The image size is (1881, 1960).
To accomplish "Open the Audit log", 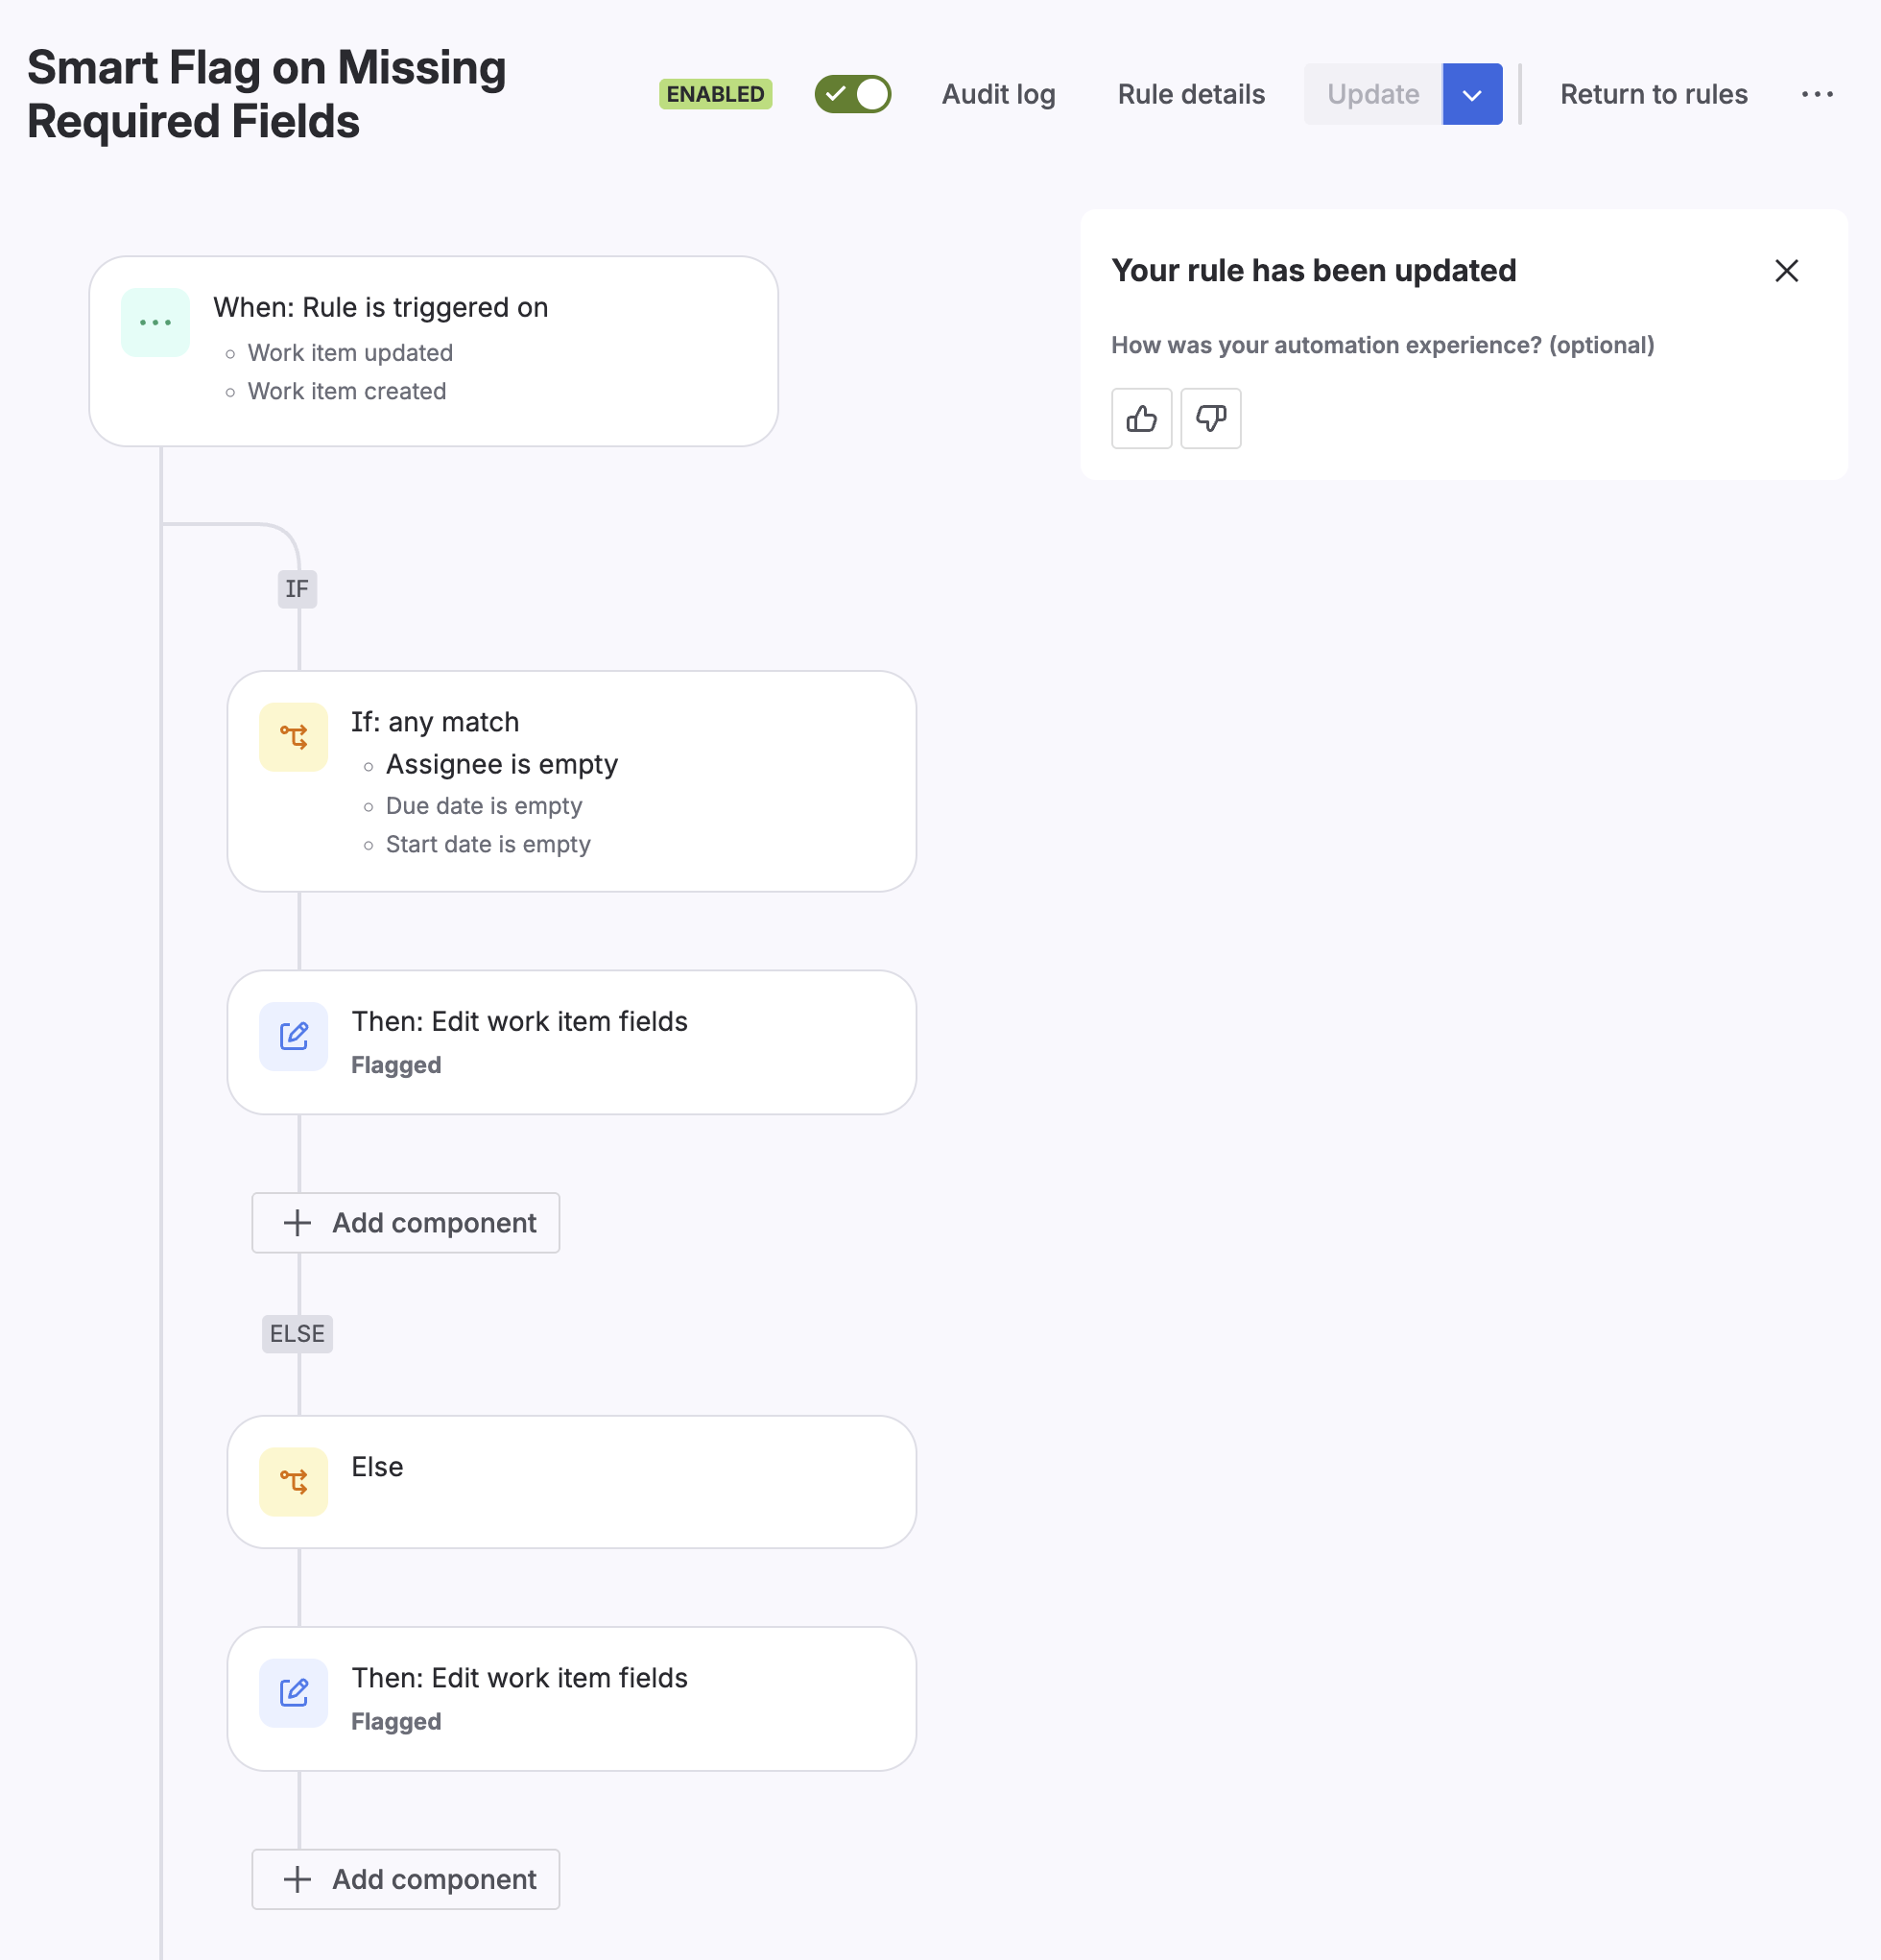I will [x=998, y=94].
